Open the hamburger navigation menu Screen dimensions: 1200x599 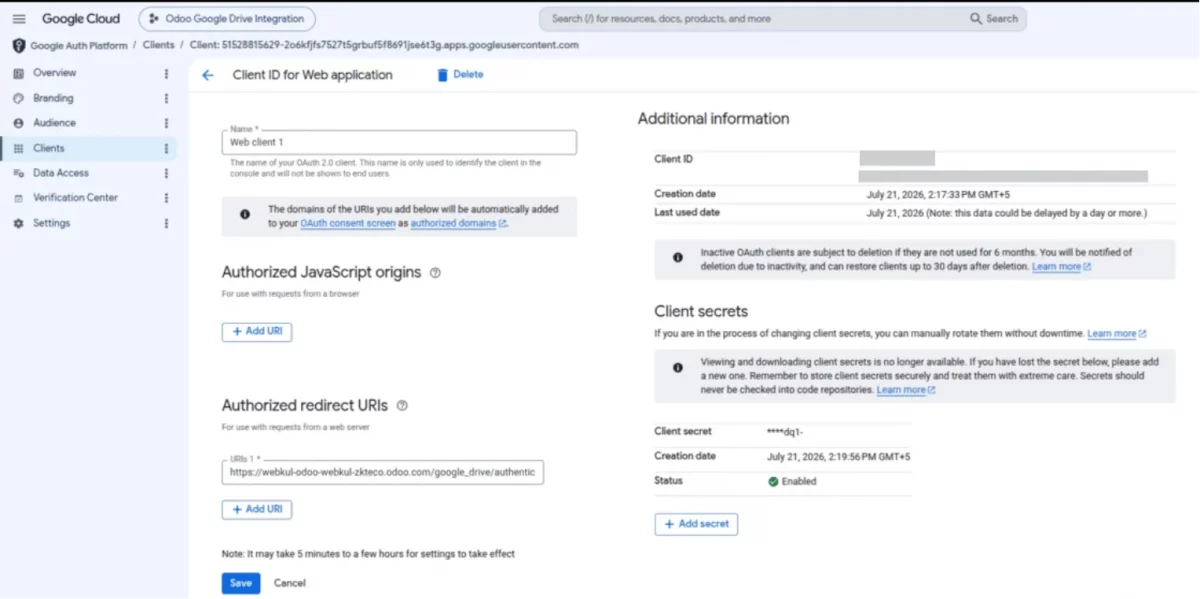point(18,19)
